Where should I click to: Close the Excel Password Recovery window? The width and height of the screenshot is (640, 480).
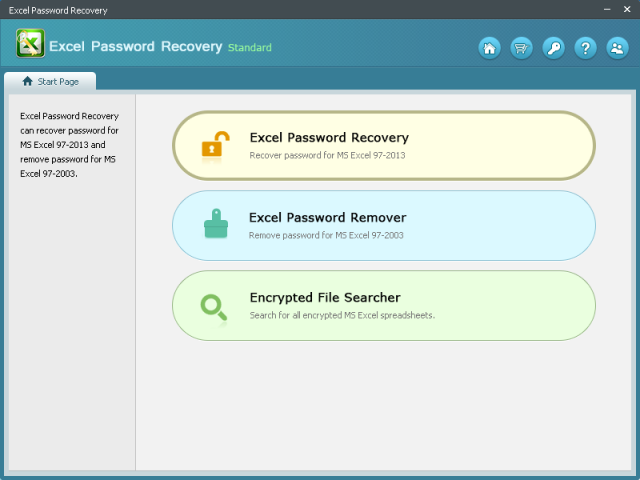[626, 10]
